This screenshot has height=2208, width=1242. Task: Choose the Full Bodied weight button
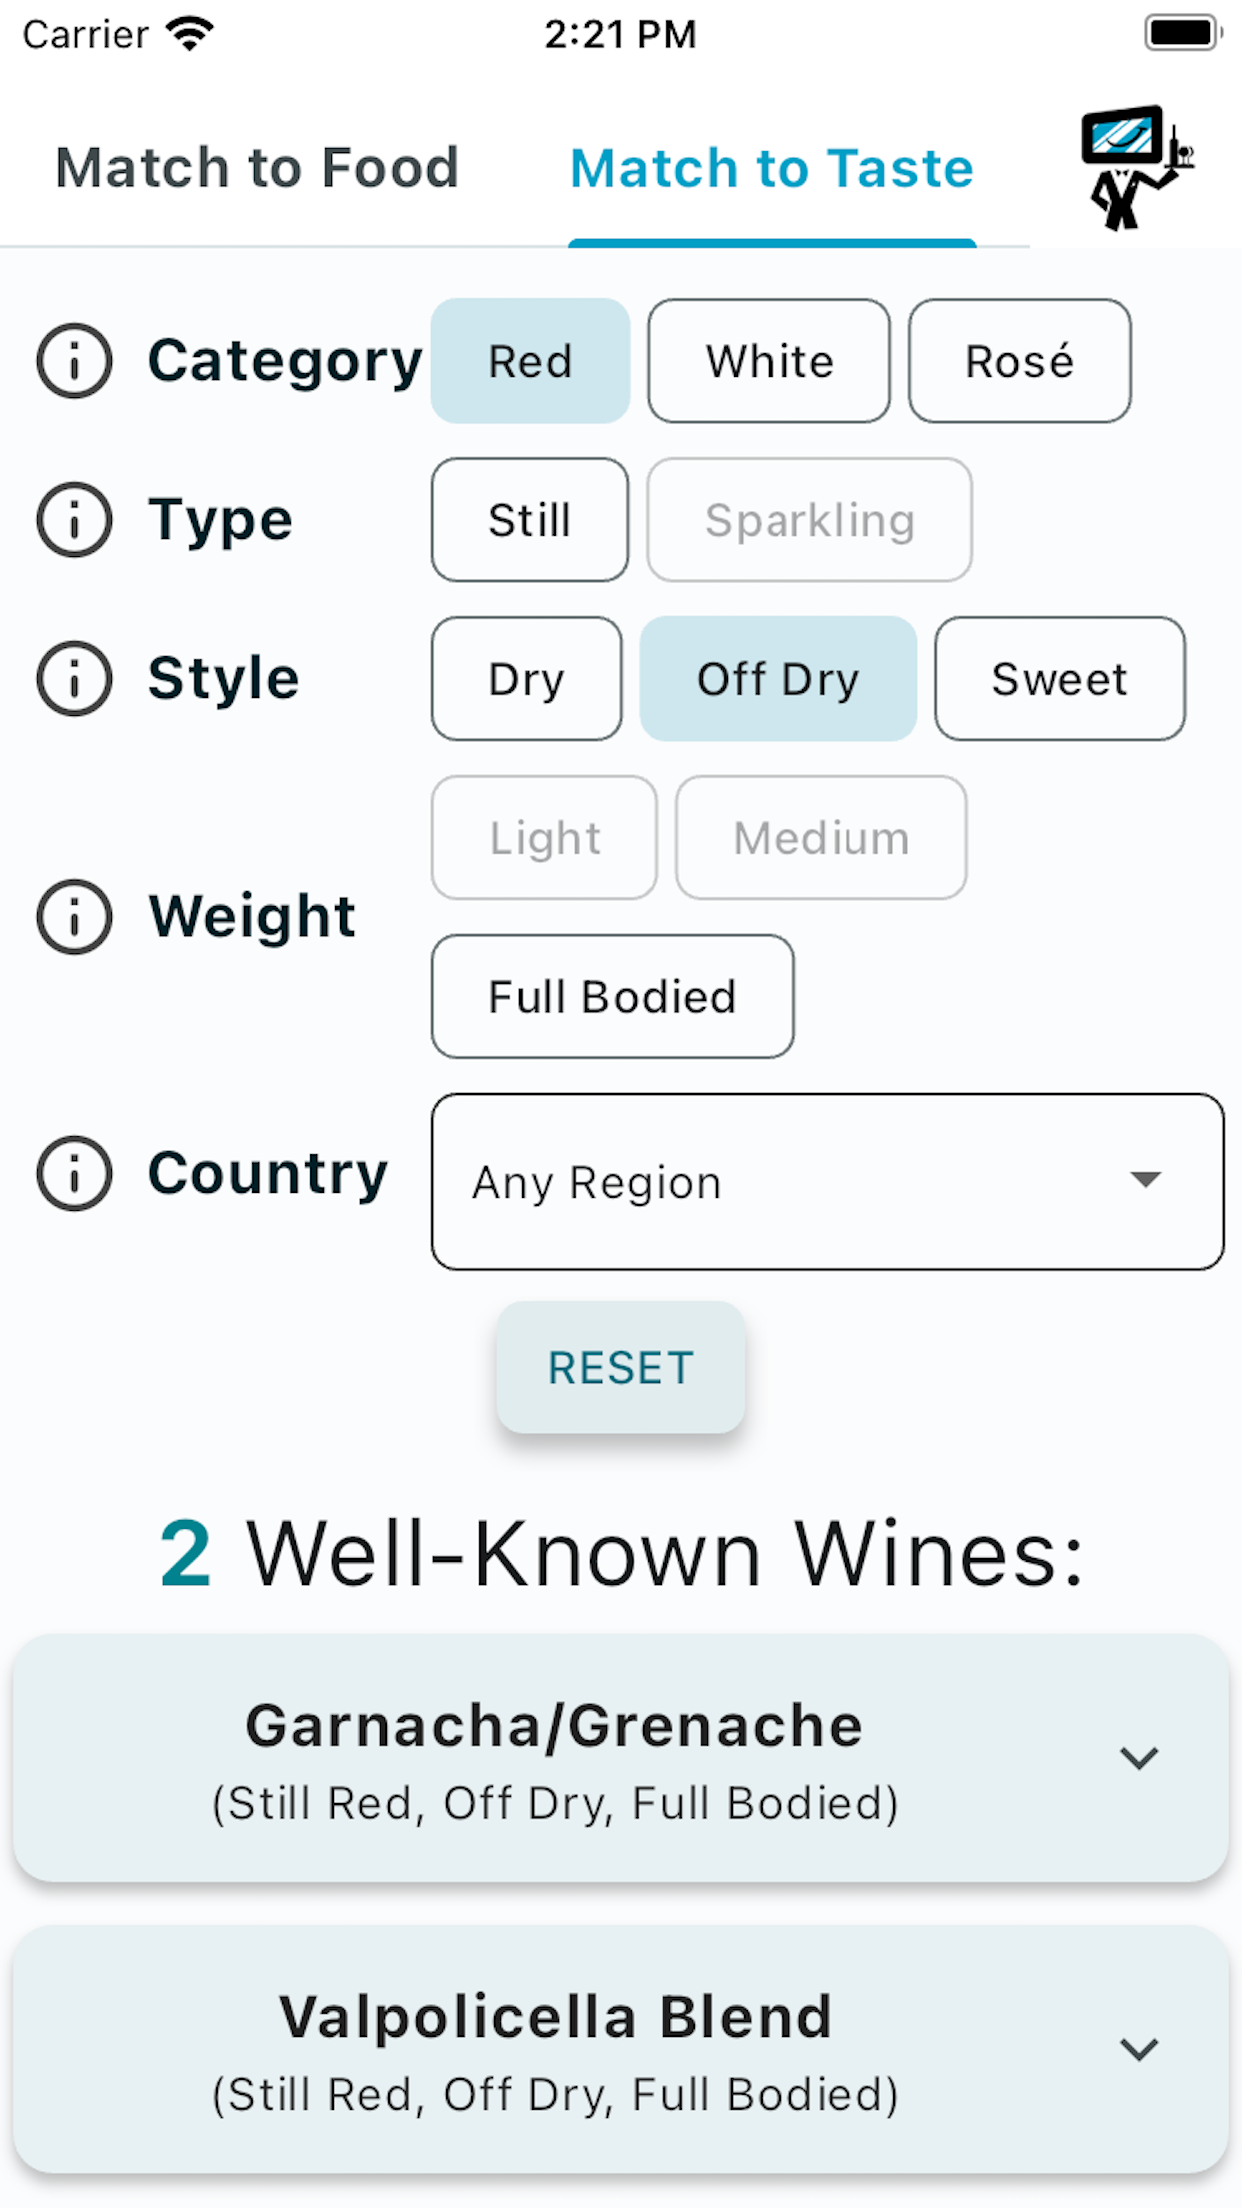point(613,997)
